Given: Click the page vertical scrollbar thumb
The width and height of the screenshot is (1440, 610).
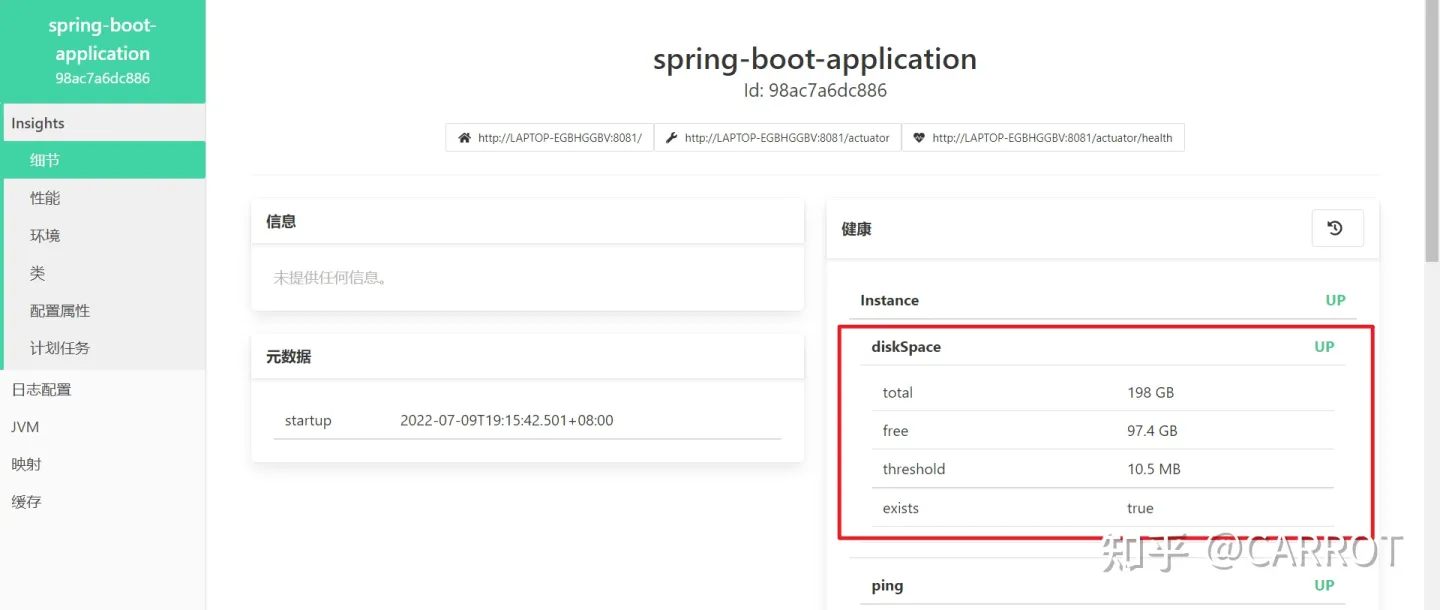Looking at the screenshot, I should click(1431, 130).
